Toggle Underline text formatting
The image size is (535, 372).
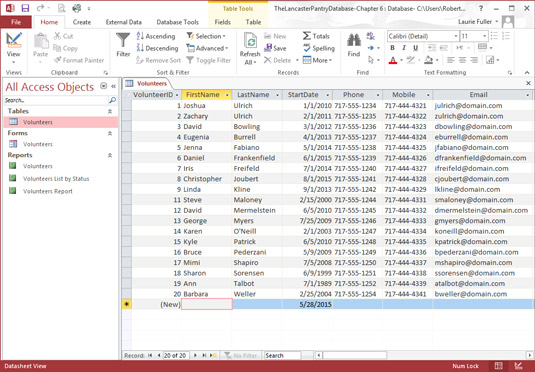pos(415,48)
